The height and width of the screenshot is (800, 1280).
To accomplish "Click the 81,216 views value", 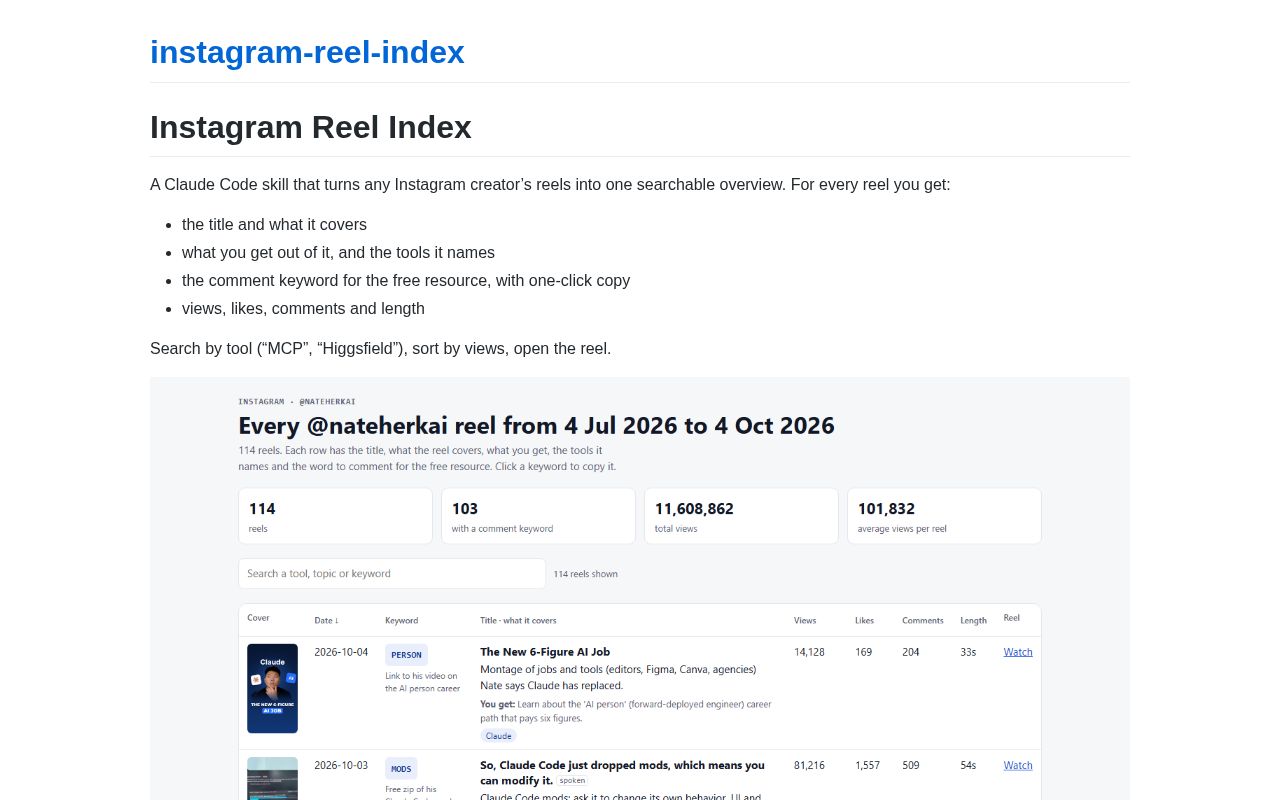I will [x=809, y=766].
